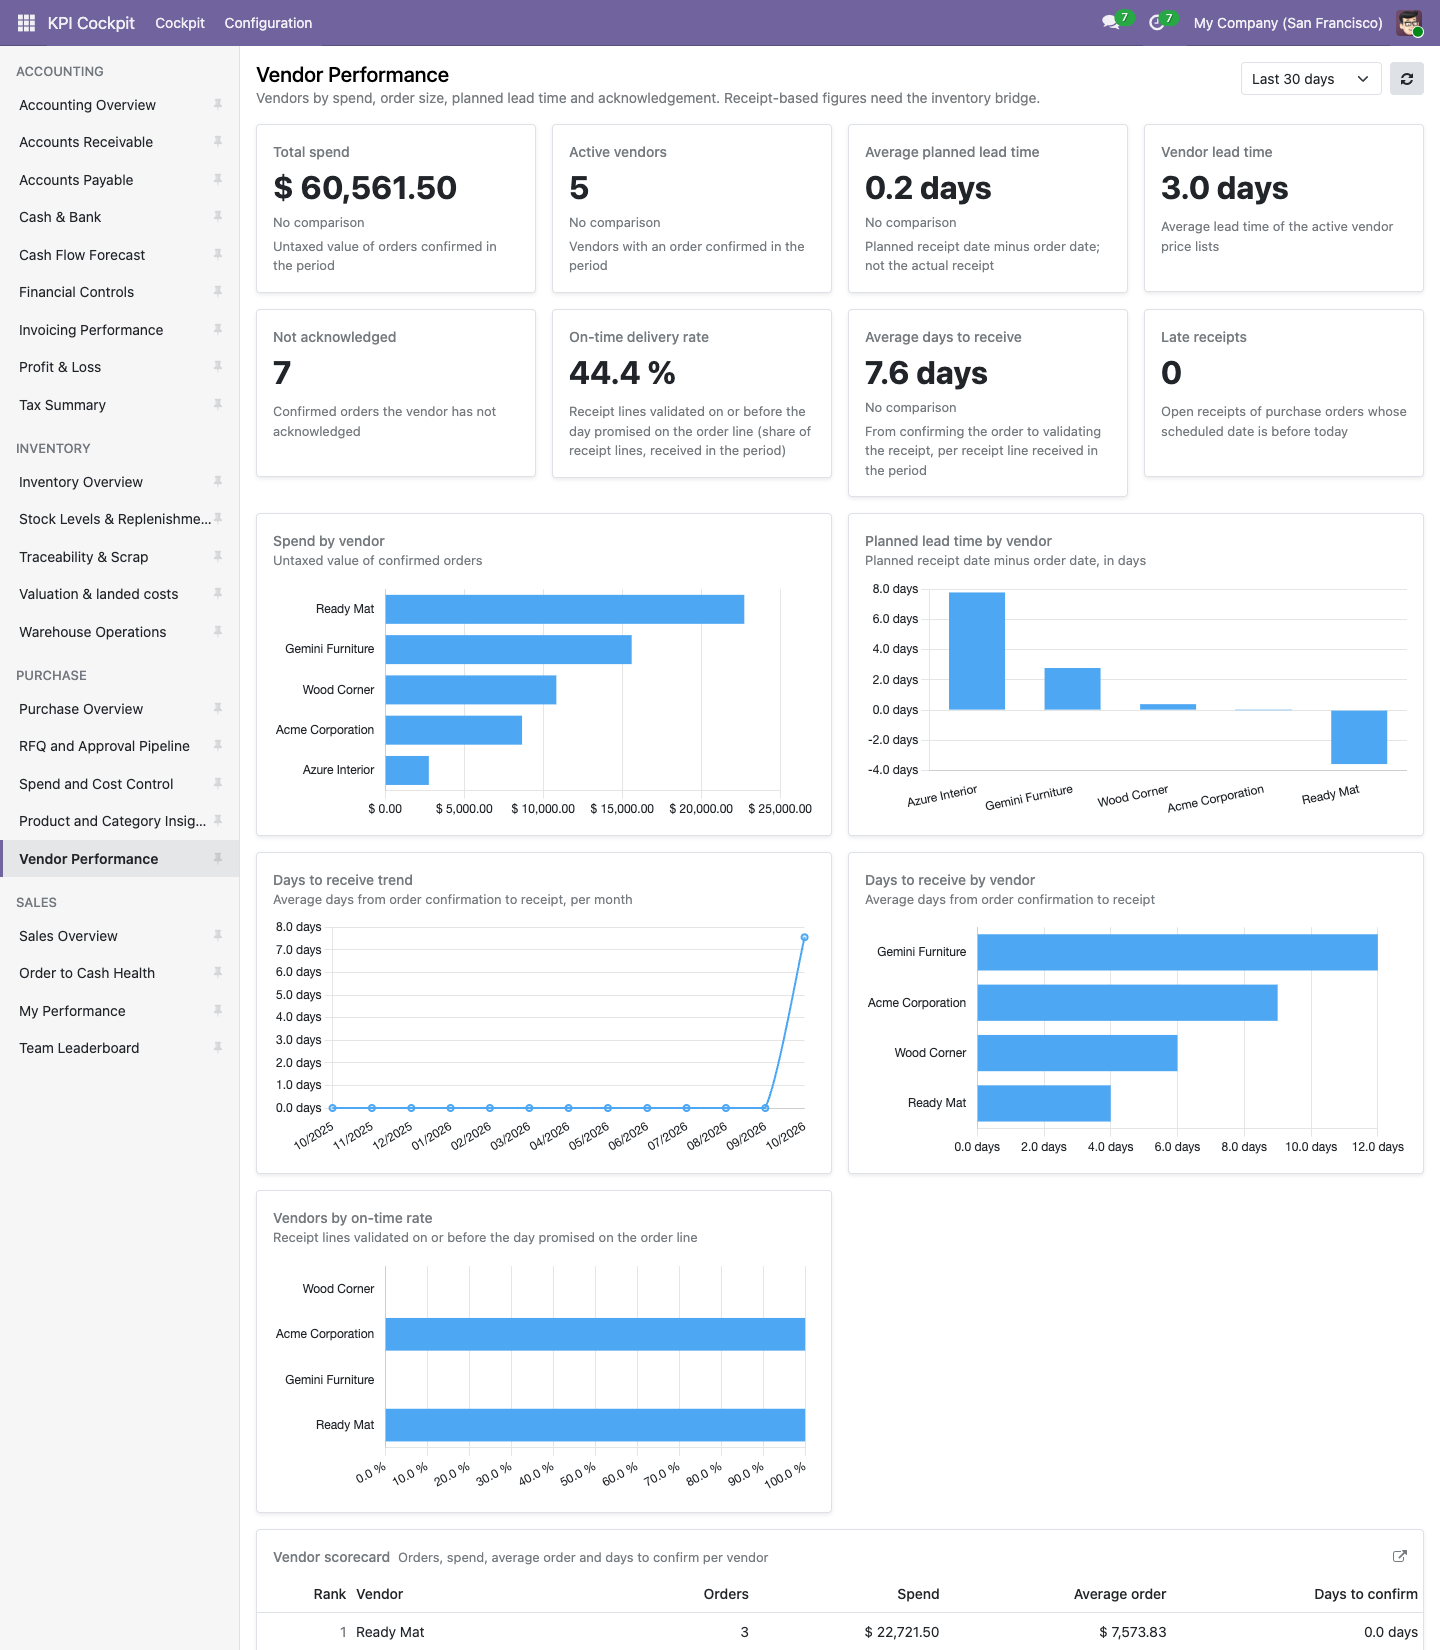The image size is (1440, 1650).
Task: Open the Traceability & Scrap dashboard
Action: pos(84,557)
